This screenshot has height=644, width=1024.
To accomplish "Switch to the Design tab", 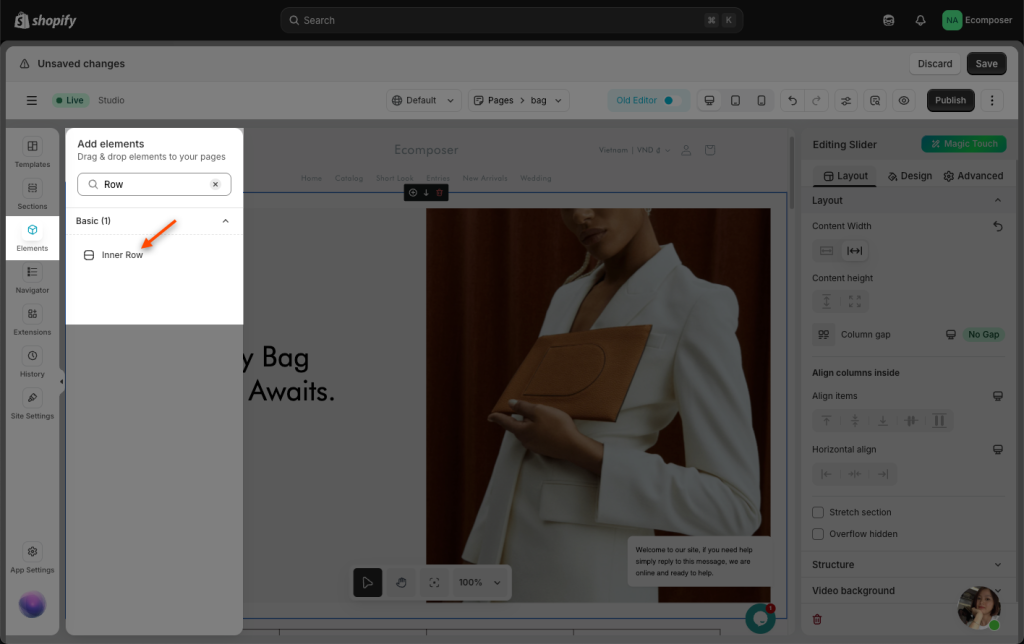I will click(x=909, y=176).
